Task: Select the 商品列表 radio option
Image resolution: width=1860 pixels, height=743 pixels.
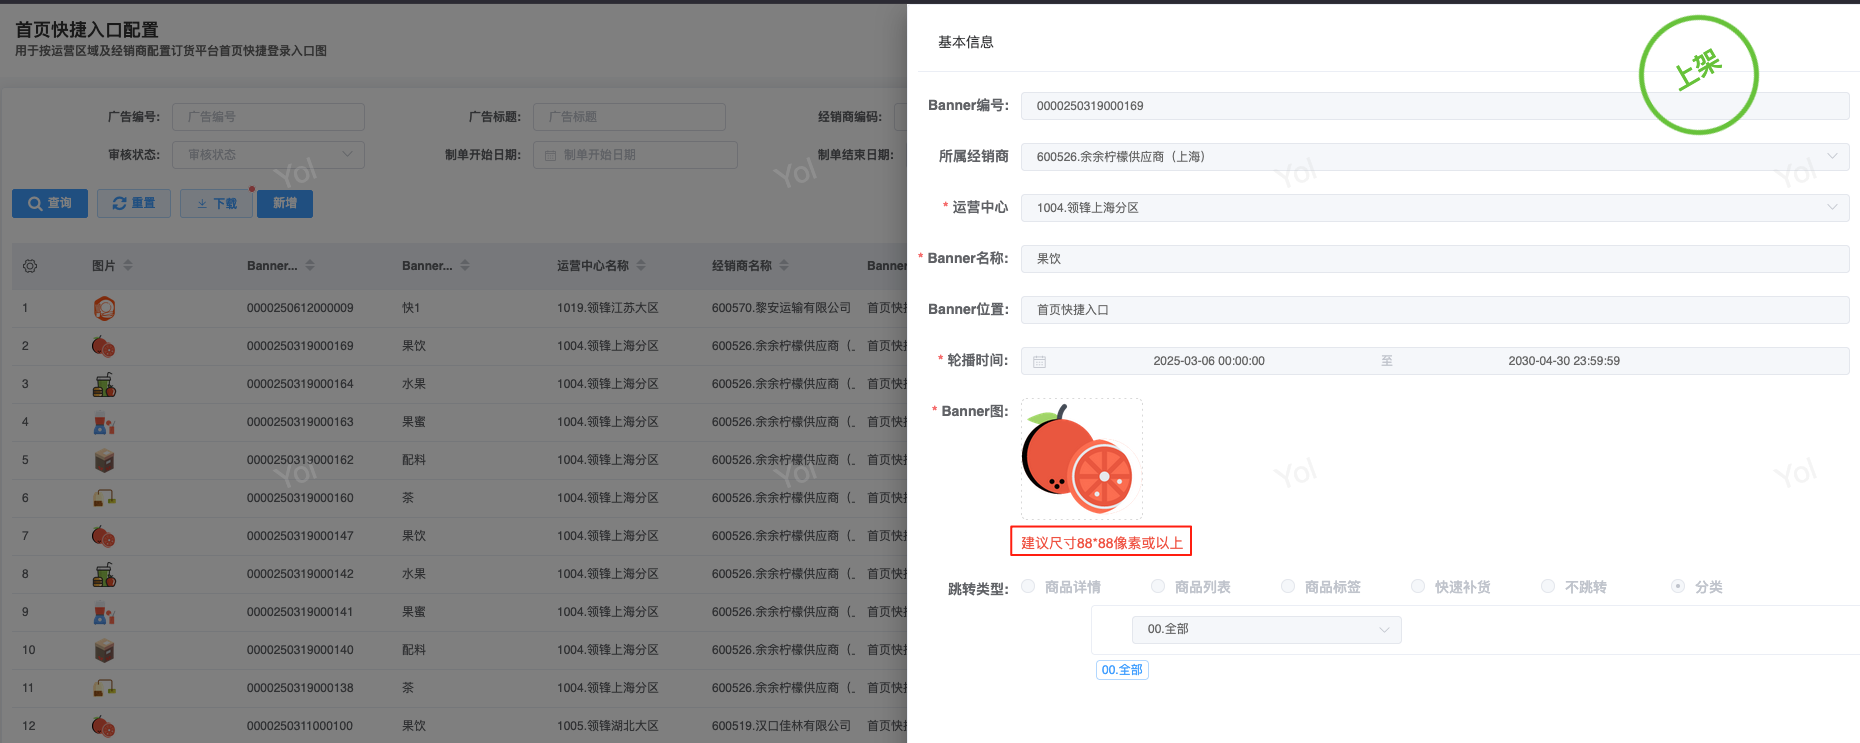Action: 1158,586
